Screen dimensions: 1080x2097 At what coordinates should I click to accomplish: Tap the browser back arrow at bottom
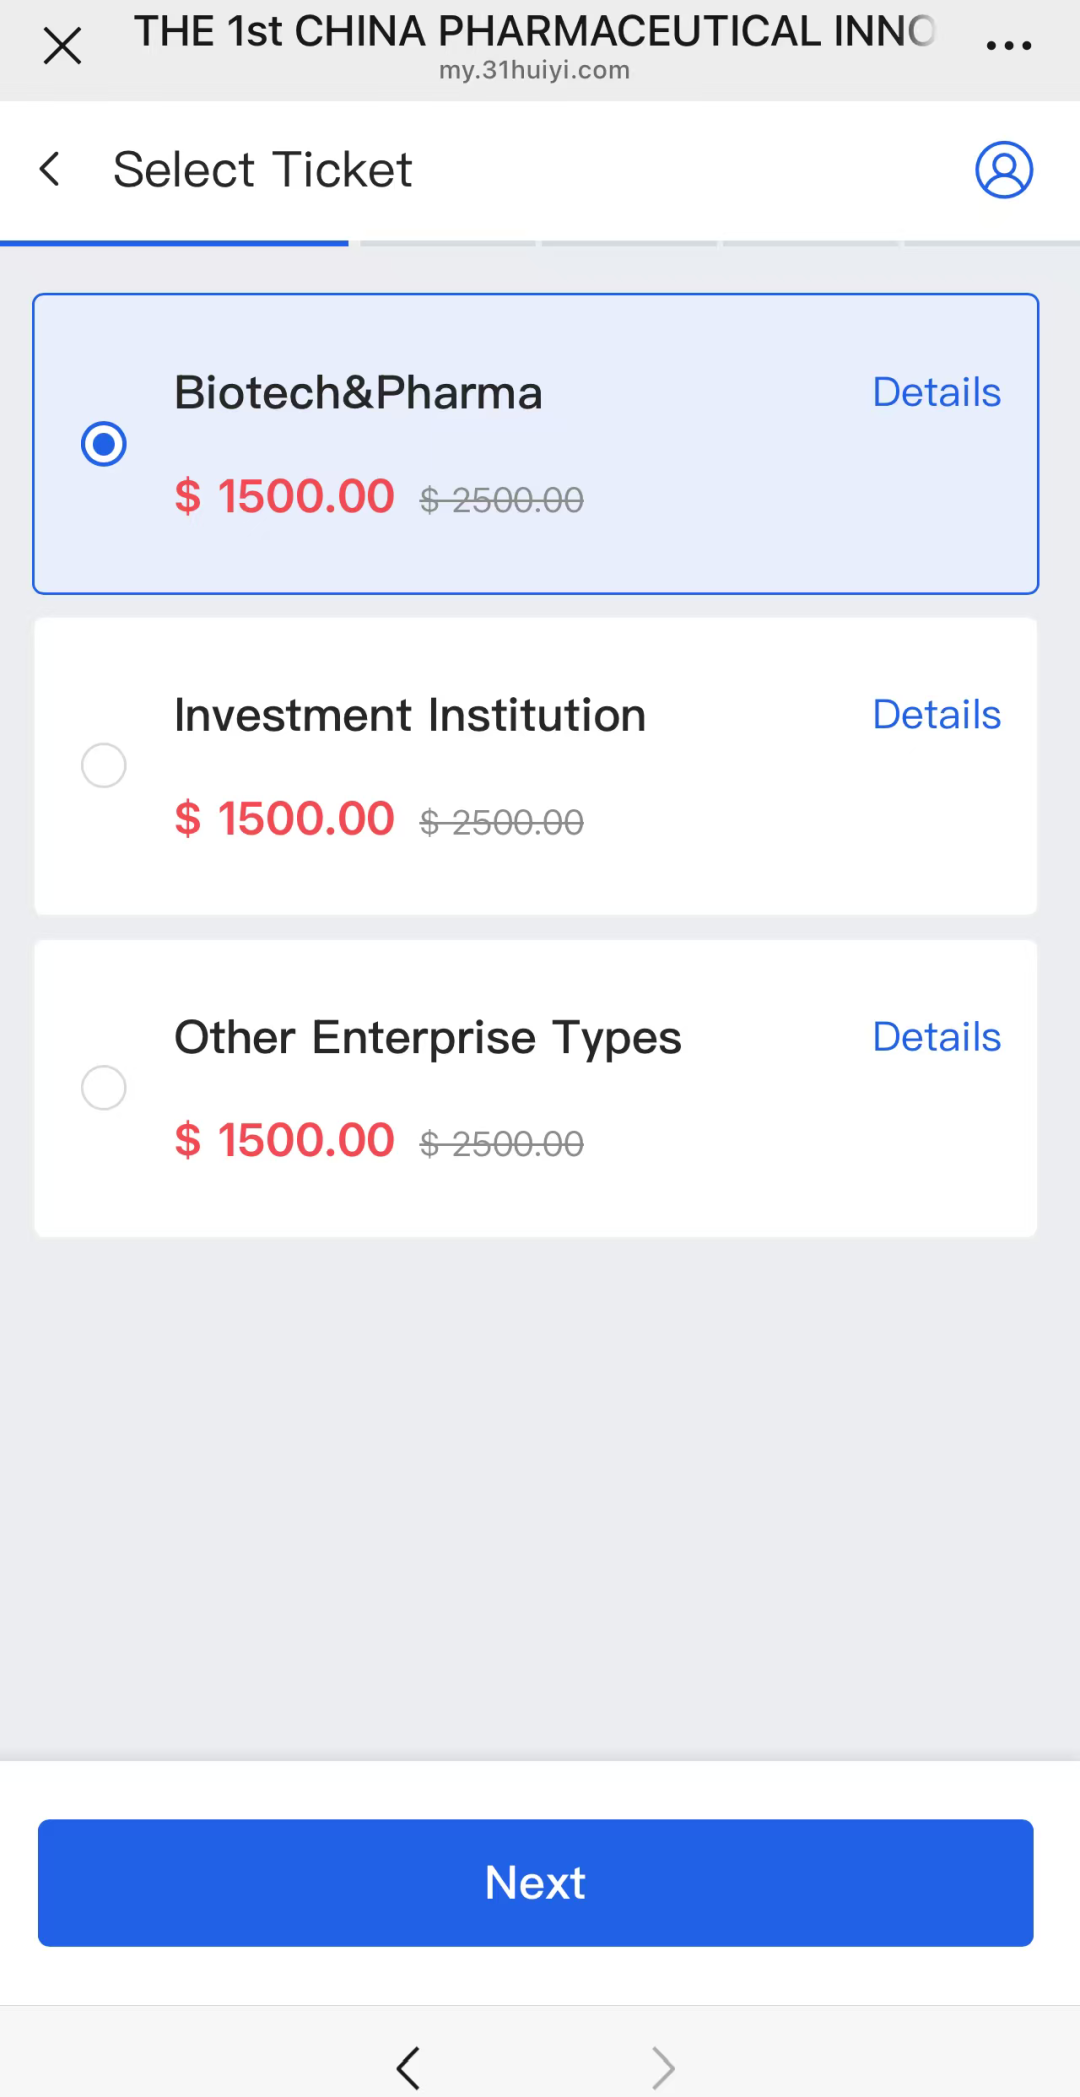click(x=408, y=2068)
